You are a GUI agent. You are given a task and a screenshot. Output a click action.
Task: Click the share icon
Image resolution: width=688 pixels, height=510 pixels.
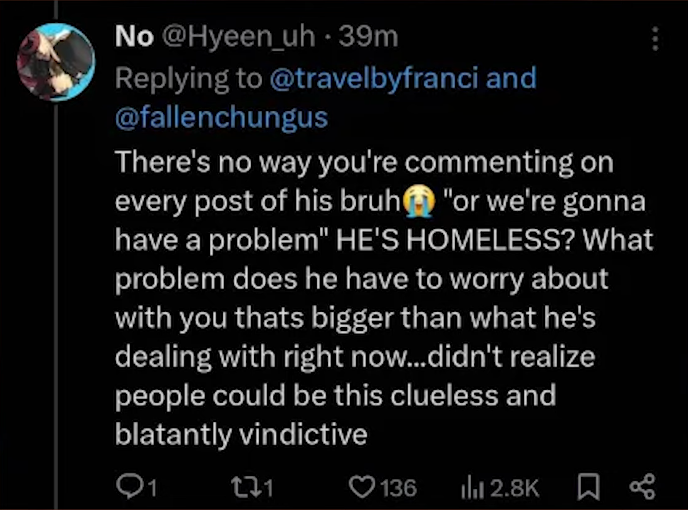pyautogui.click(x=640, y=486)
